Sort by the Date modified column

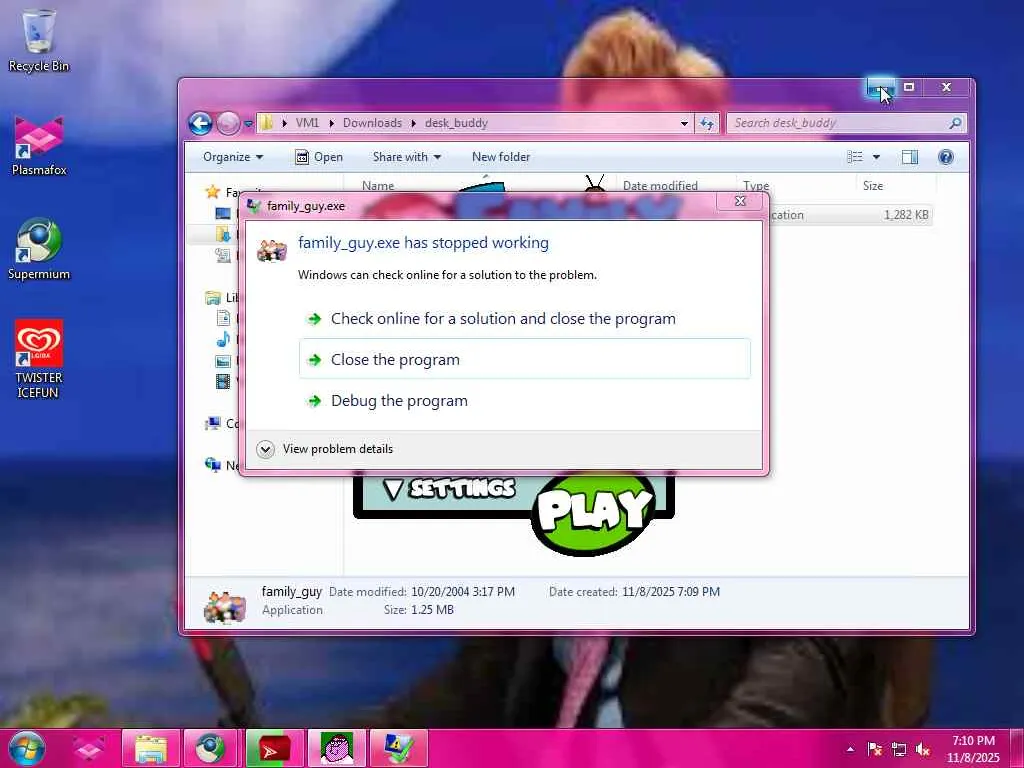tap(660, 185)
